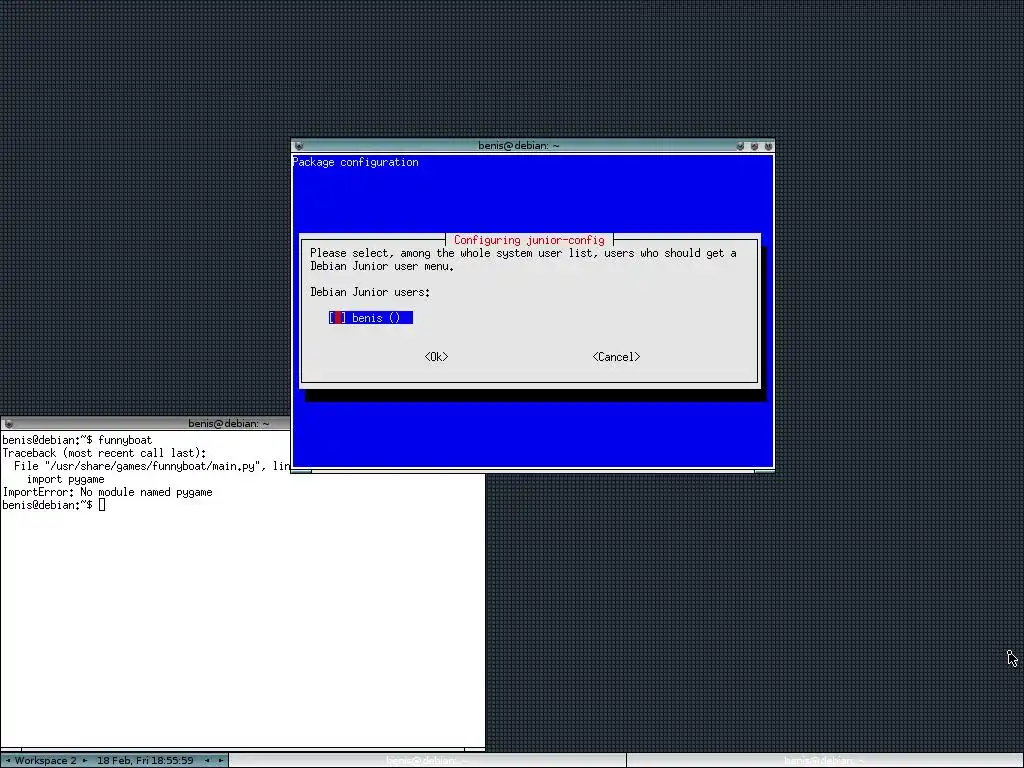The image size is (1024, 768).
Task: Click the 'ImportError: No module named pygame' line
Action: (107, 492)
